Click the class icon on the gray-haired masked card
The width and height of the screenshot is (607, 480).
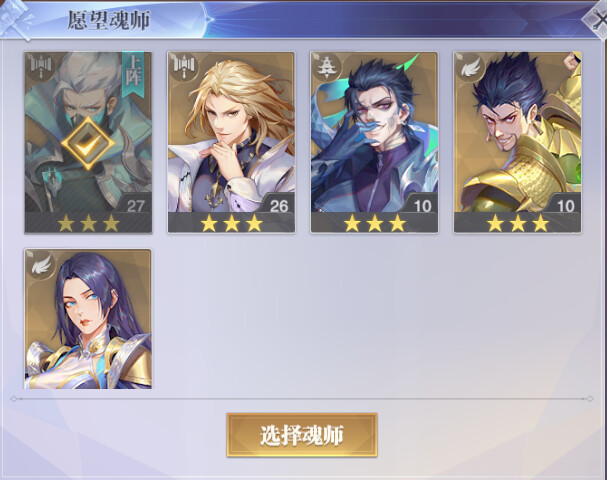point(41,66)
